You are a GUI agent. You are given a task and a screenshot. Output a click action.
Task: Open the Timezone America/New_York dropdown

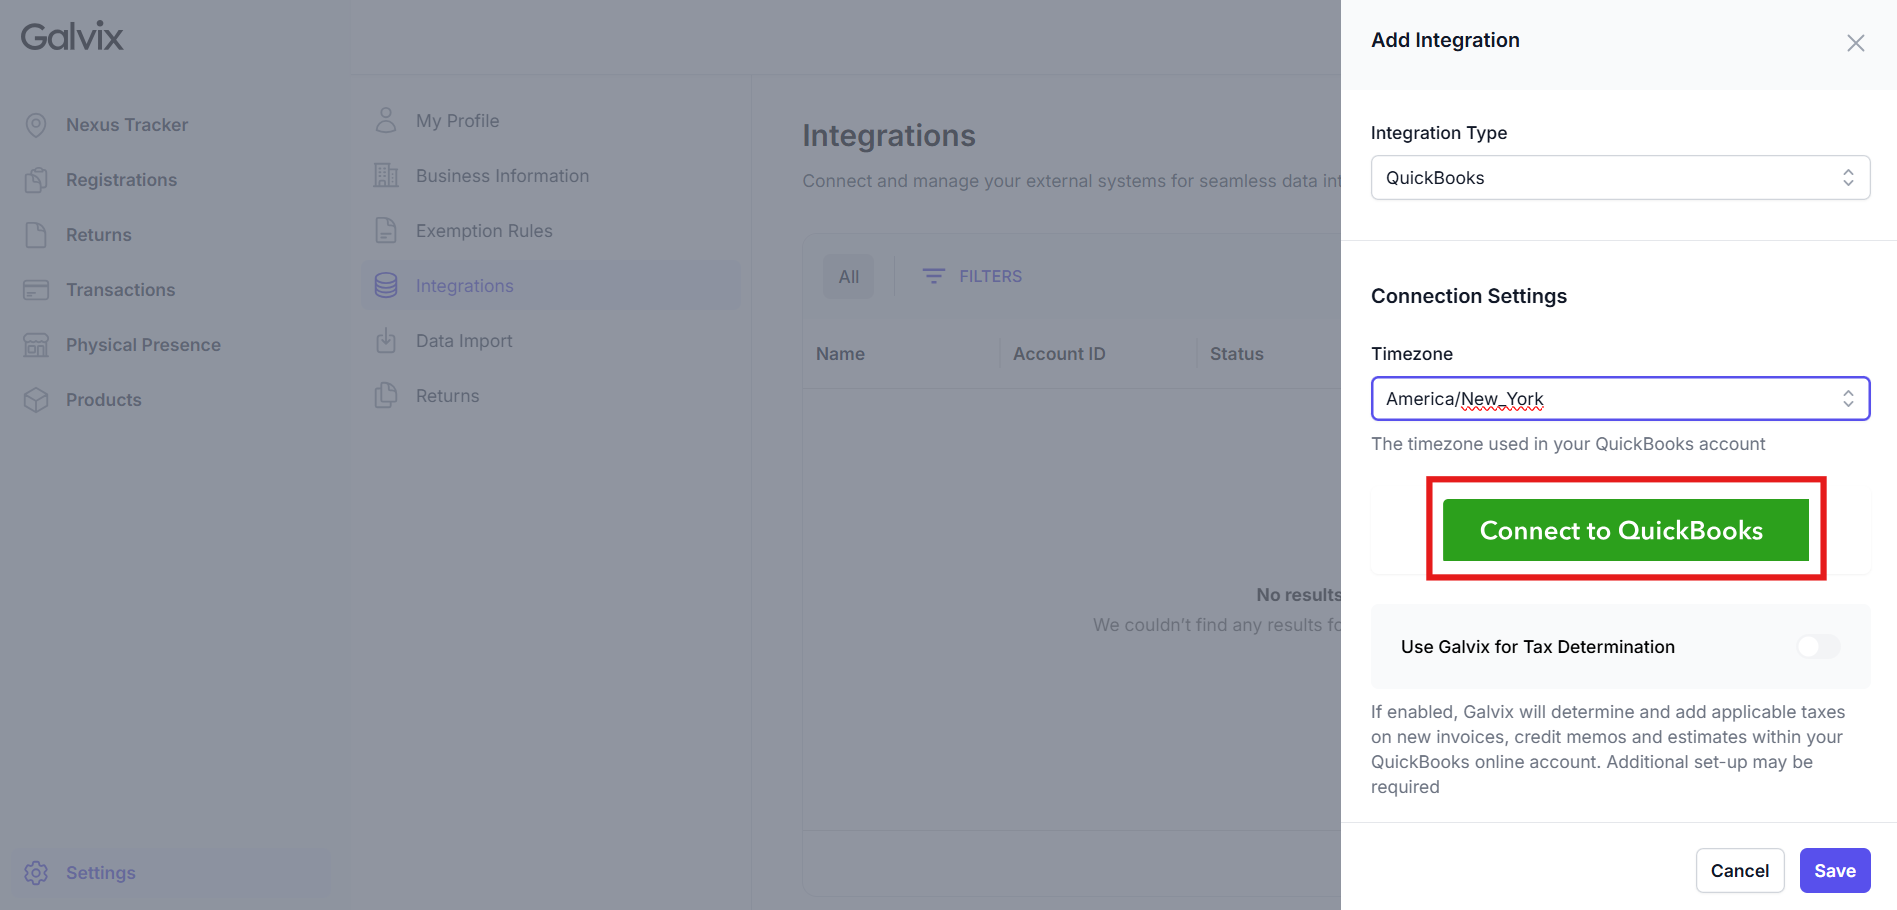(x=1620, y=399)
